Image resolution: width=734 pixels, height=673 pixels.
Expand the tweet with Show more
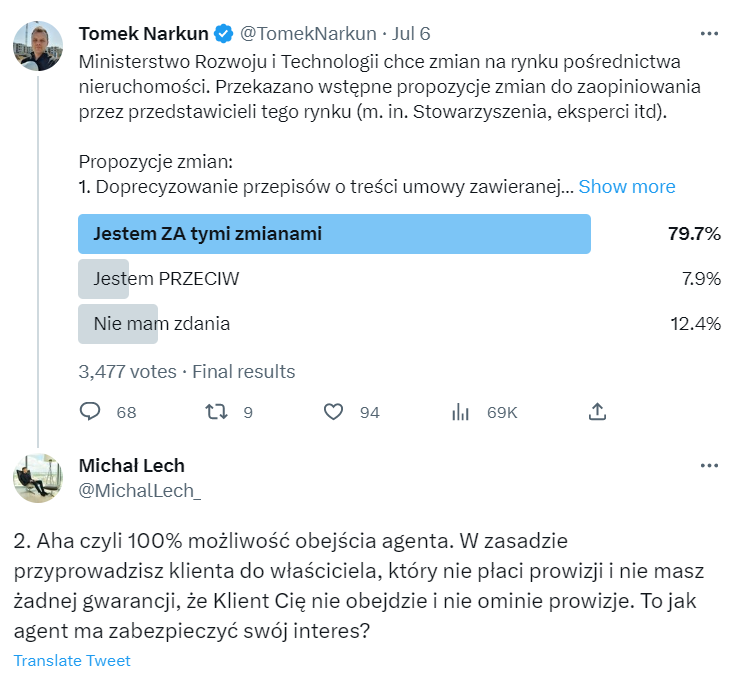(627, 187)
